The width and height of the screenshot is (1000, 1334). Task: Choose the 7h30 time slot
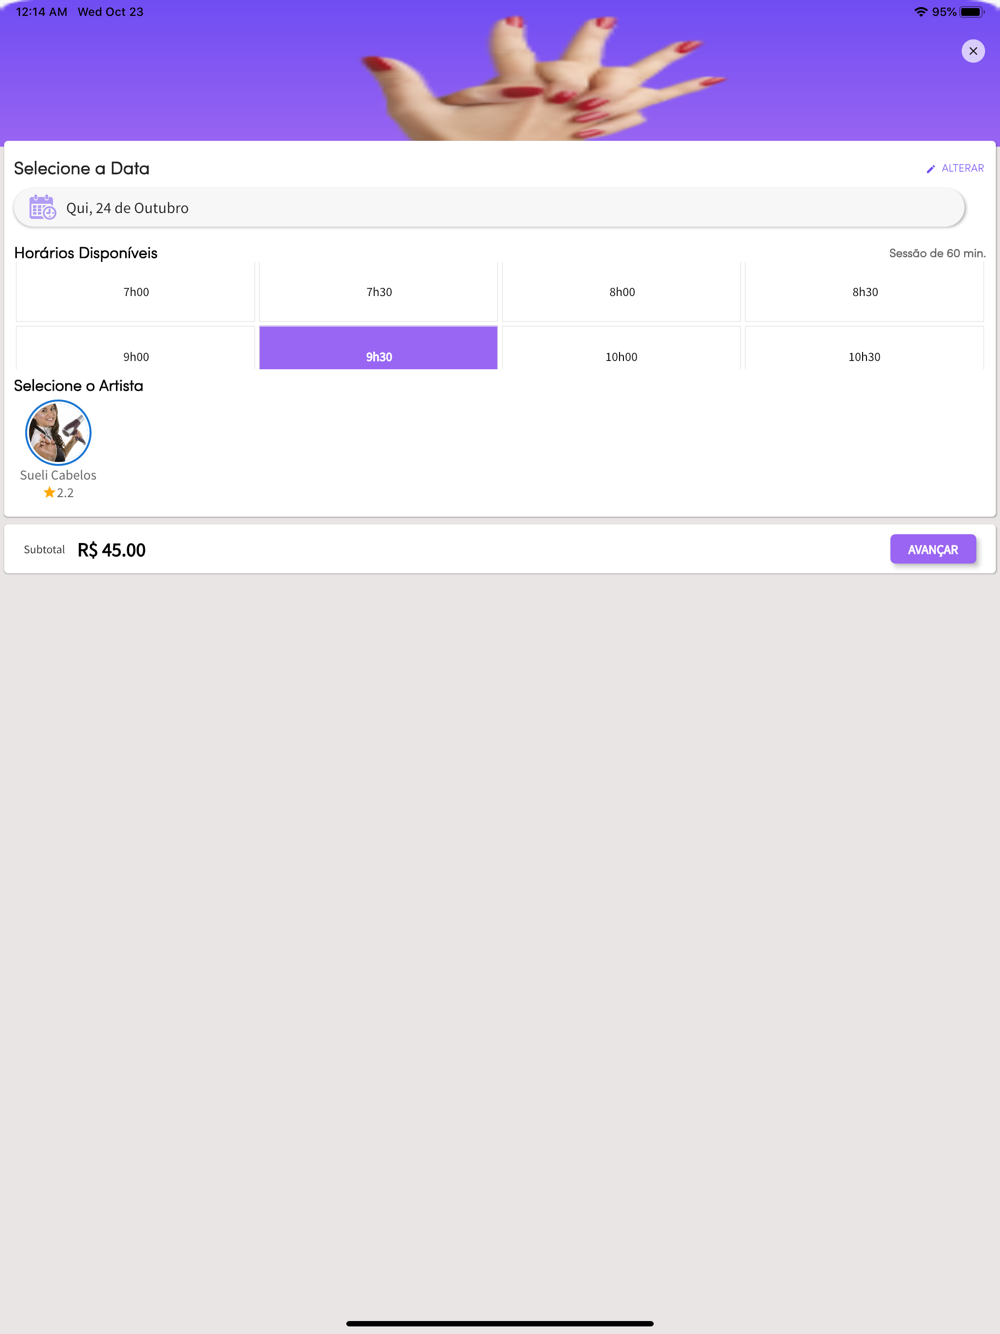(379, 292)
